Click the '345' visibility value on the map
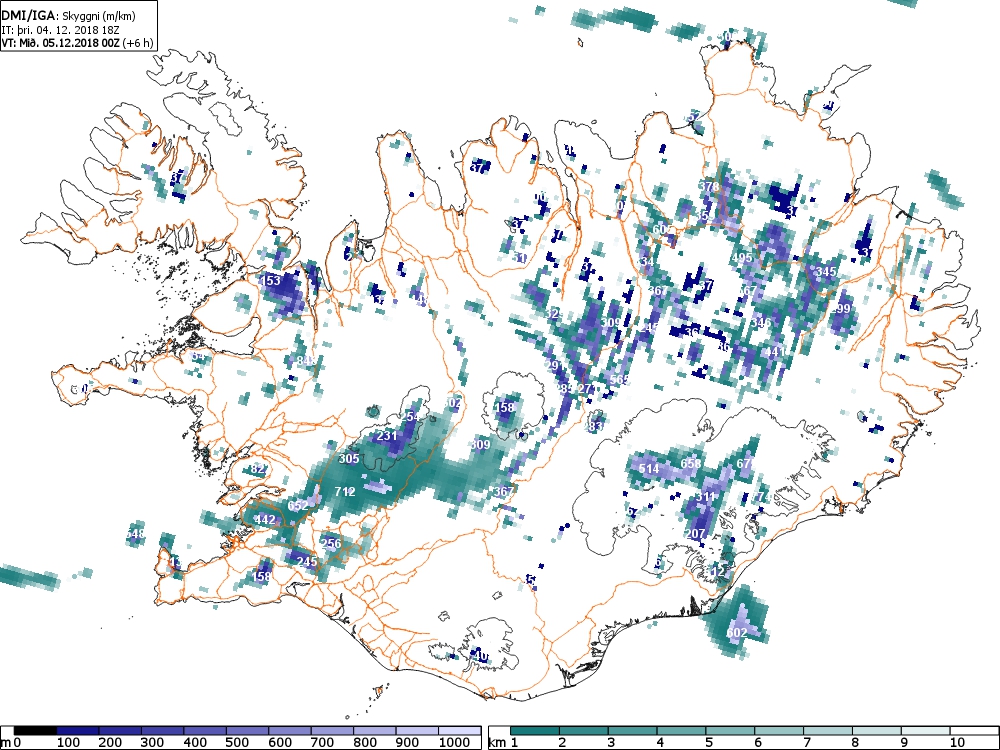 coord(825,272)
